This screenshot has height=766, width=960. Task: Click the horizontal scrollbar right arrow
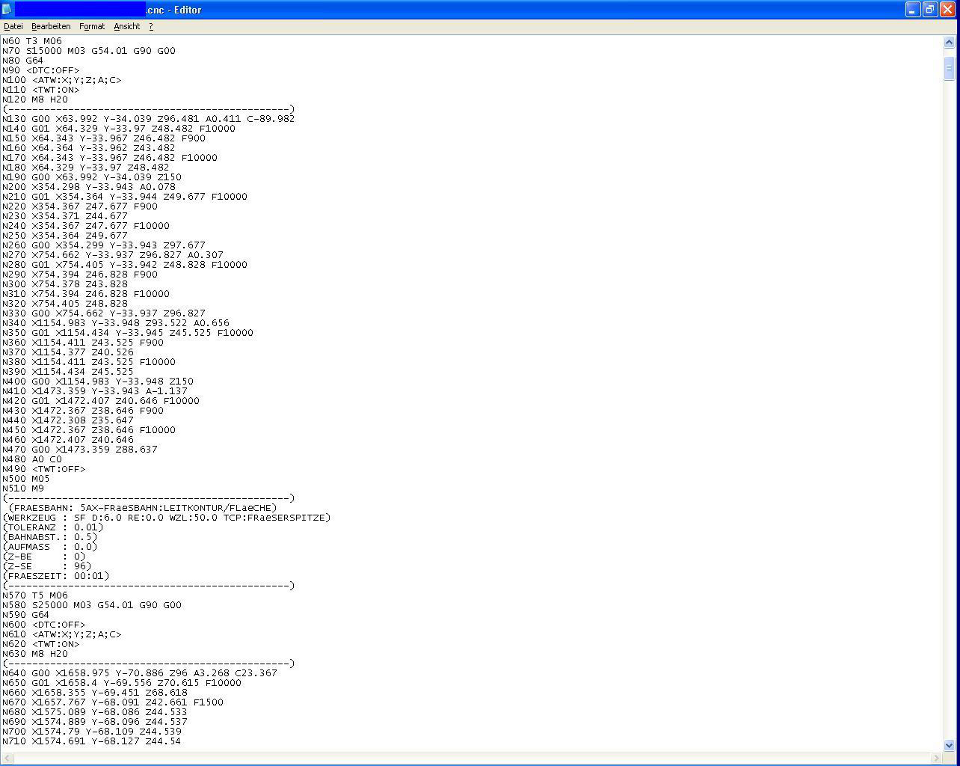coord(937,758)
